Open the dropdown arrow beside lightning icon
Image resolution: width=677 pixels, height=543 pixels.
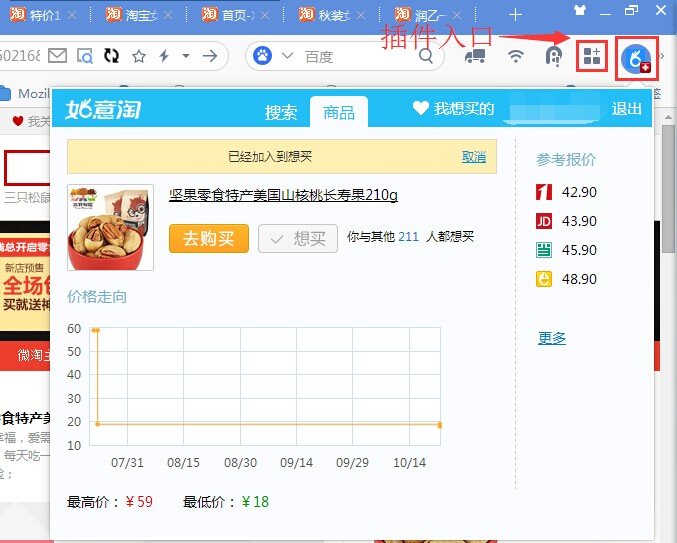coord(186,56)
